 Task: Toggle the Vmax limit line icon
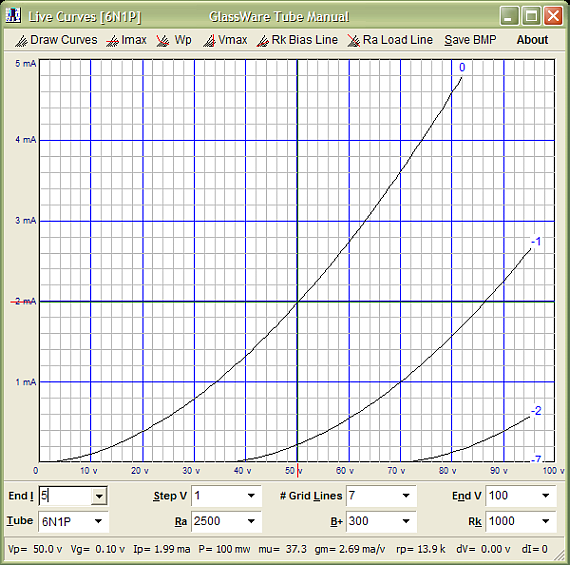pos(209,41)
